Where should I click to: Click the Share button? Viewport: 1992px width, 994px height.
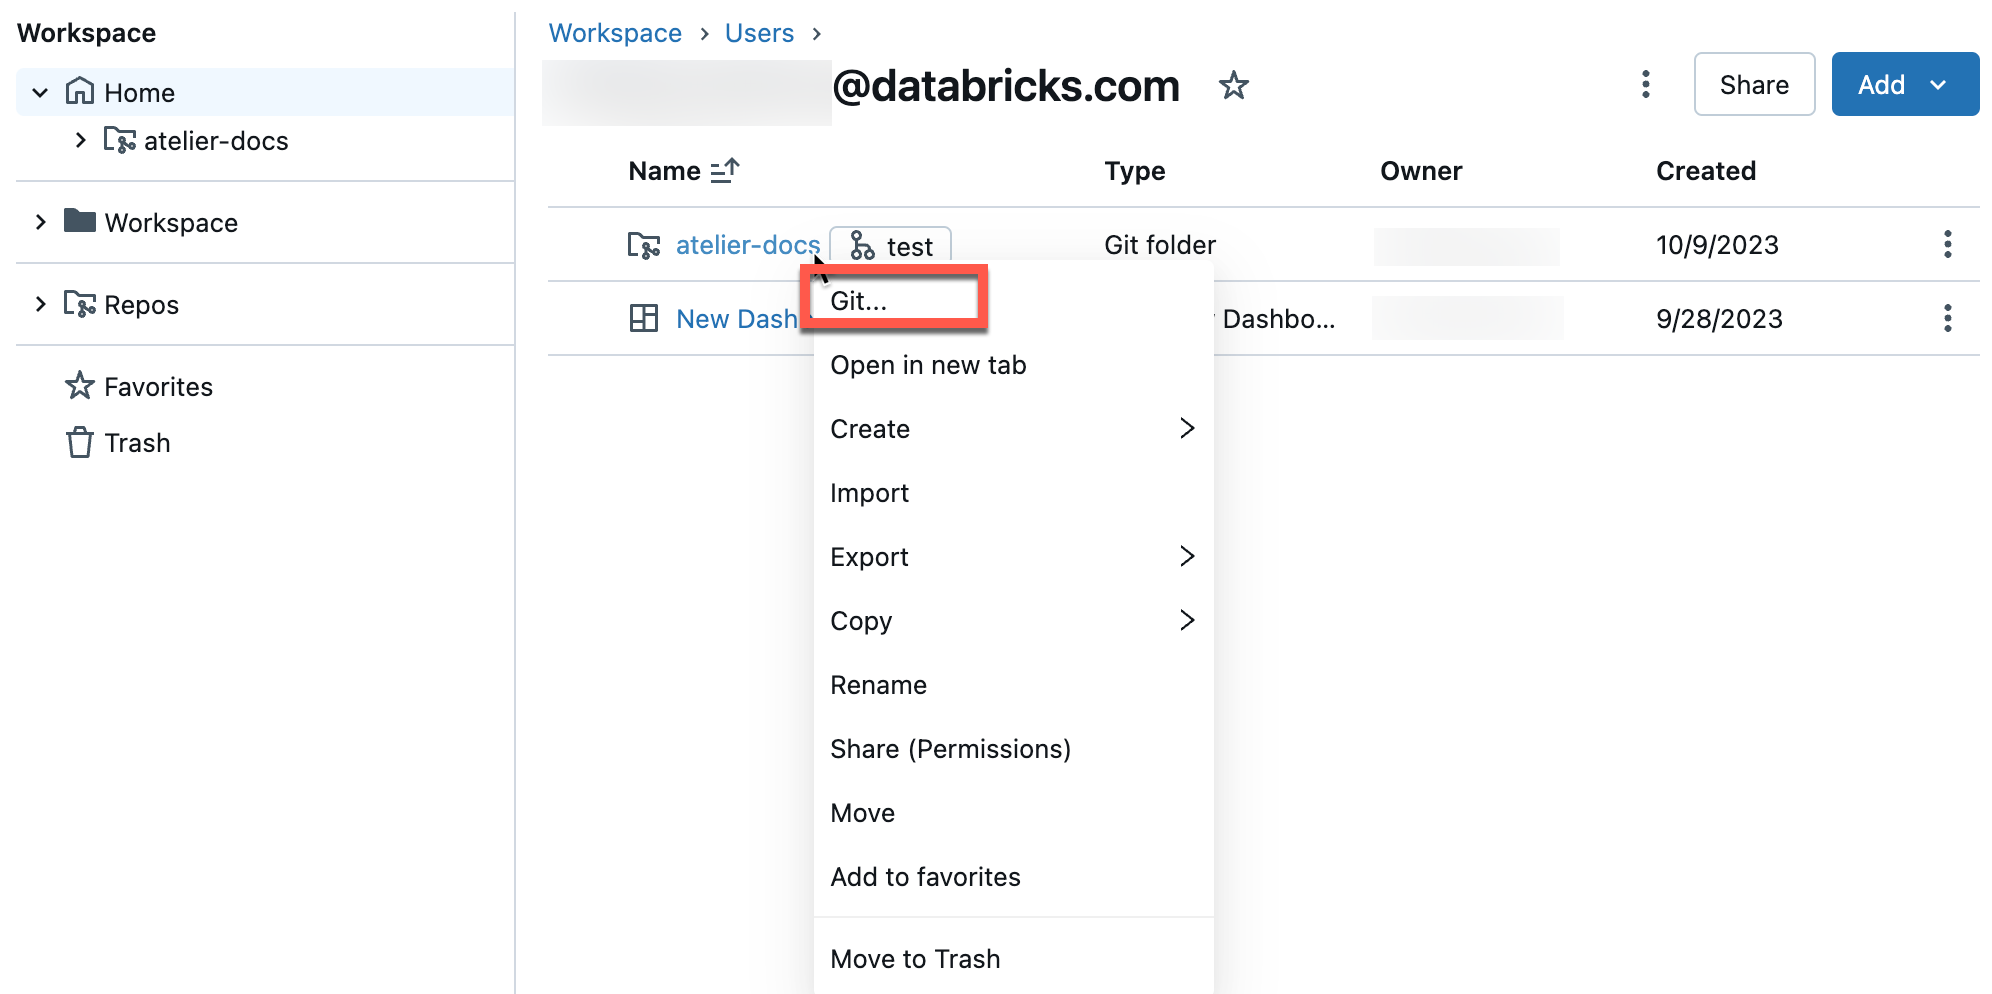point(1753,84)
